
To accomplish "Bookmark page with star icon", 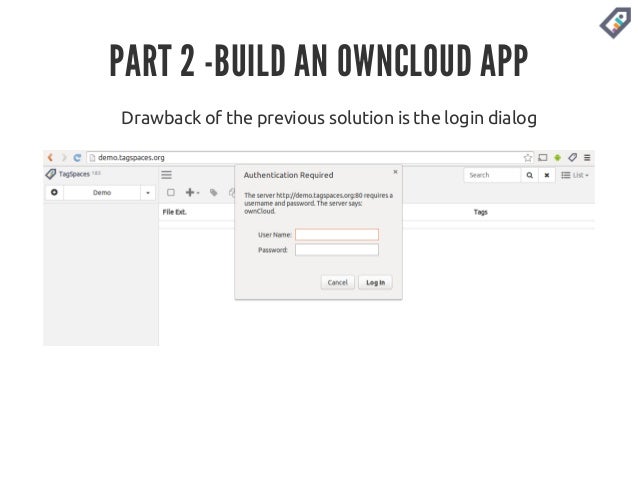I will [528, 157].
